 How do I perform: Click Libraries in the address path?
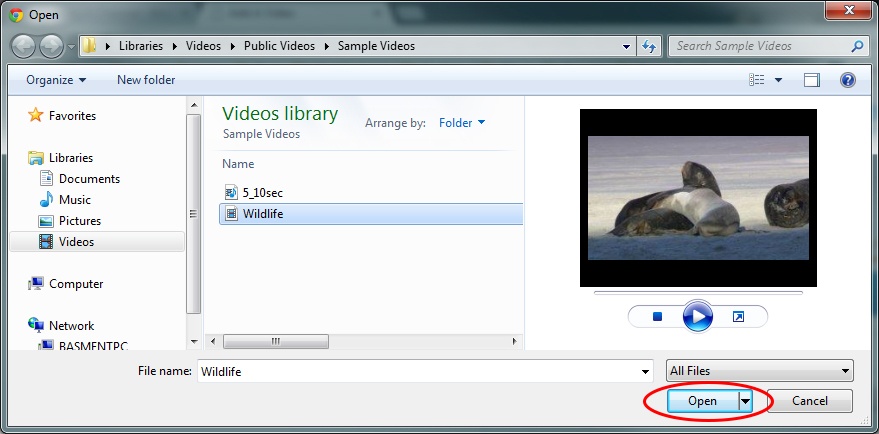pyautogui.click(x=141, y=46)
